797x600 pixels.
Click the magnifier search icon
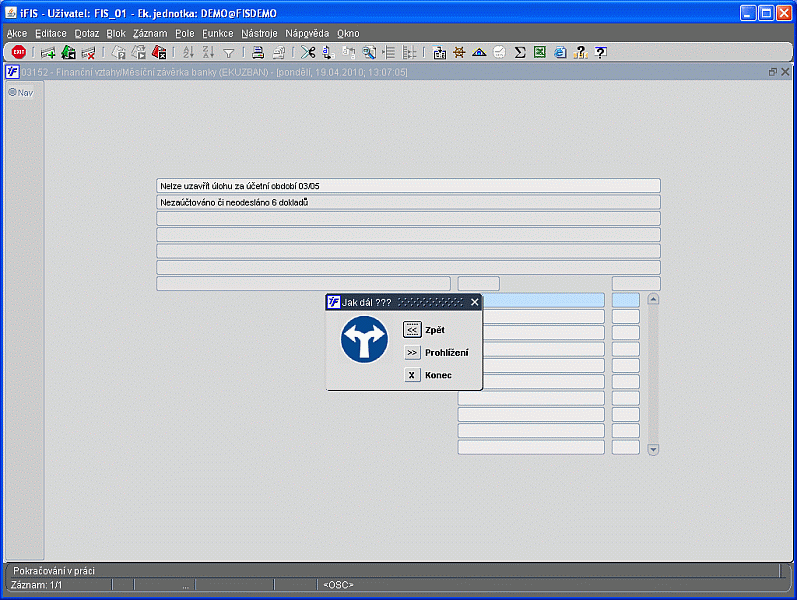point(369,52)
